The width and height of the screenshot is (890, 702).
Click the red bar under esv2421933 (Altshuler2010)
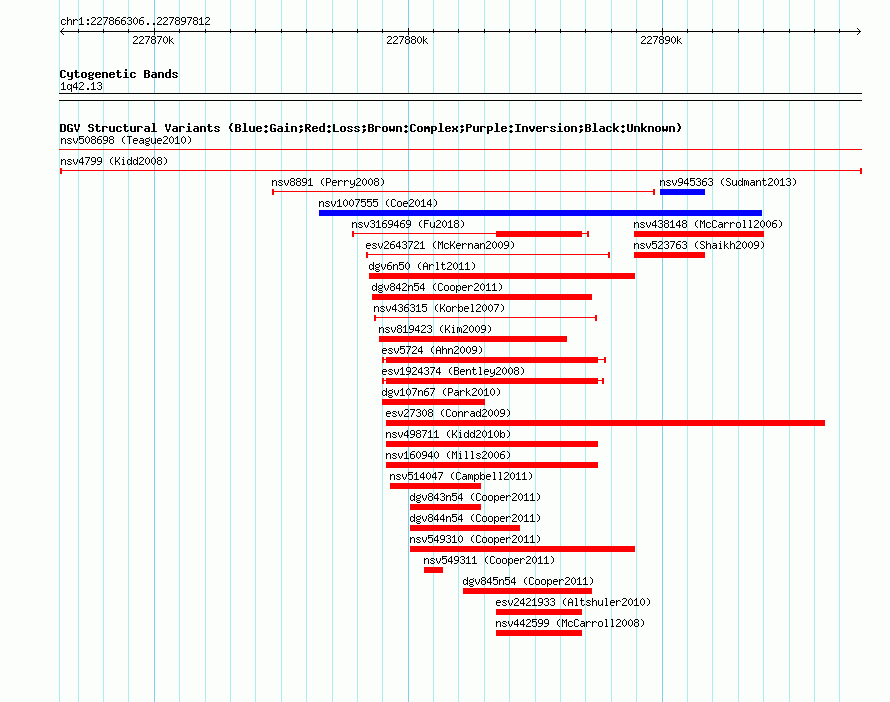click(x=539, y=612)
